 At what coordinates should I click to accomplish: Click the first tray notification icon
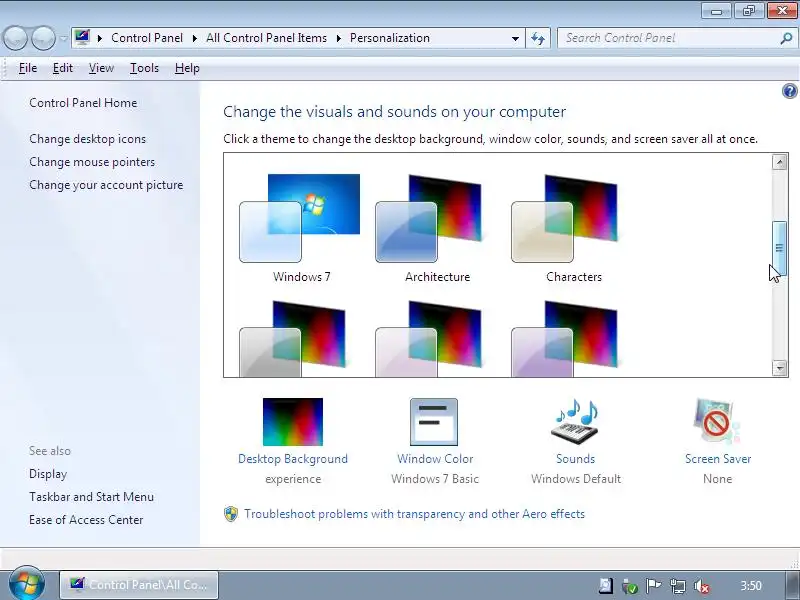click(x=606, y=586)
